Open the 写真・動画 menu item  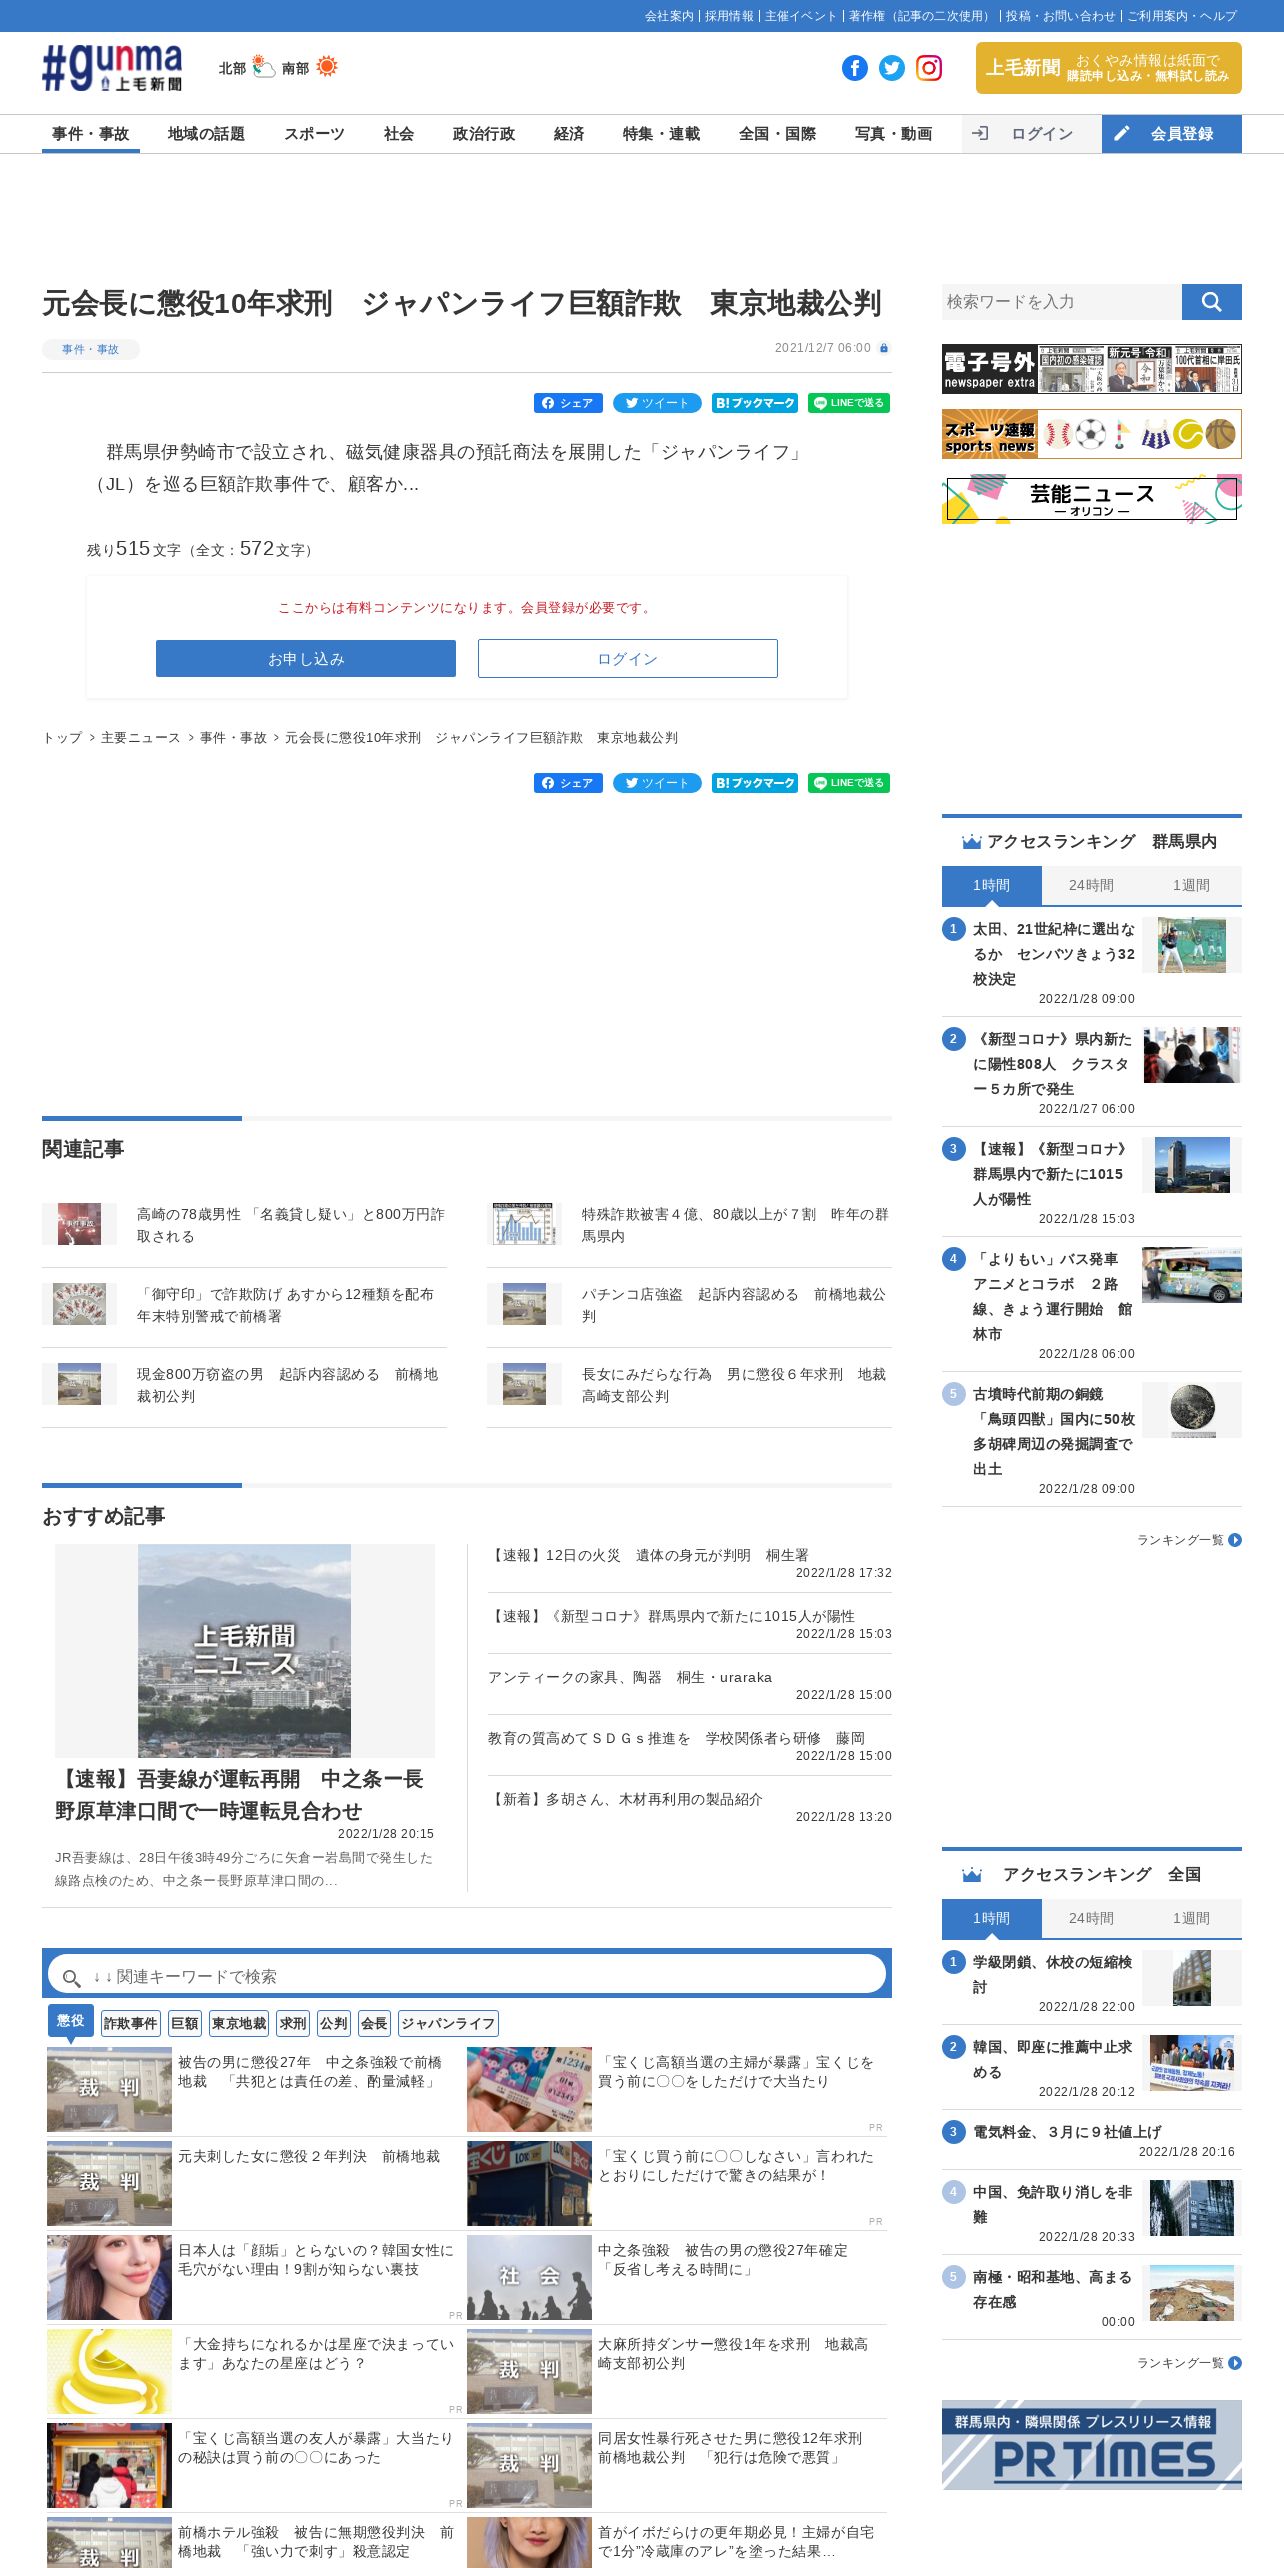pos(893,134)
